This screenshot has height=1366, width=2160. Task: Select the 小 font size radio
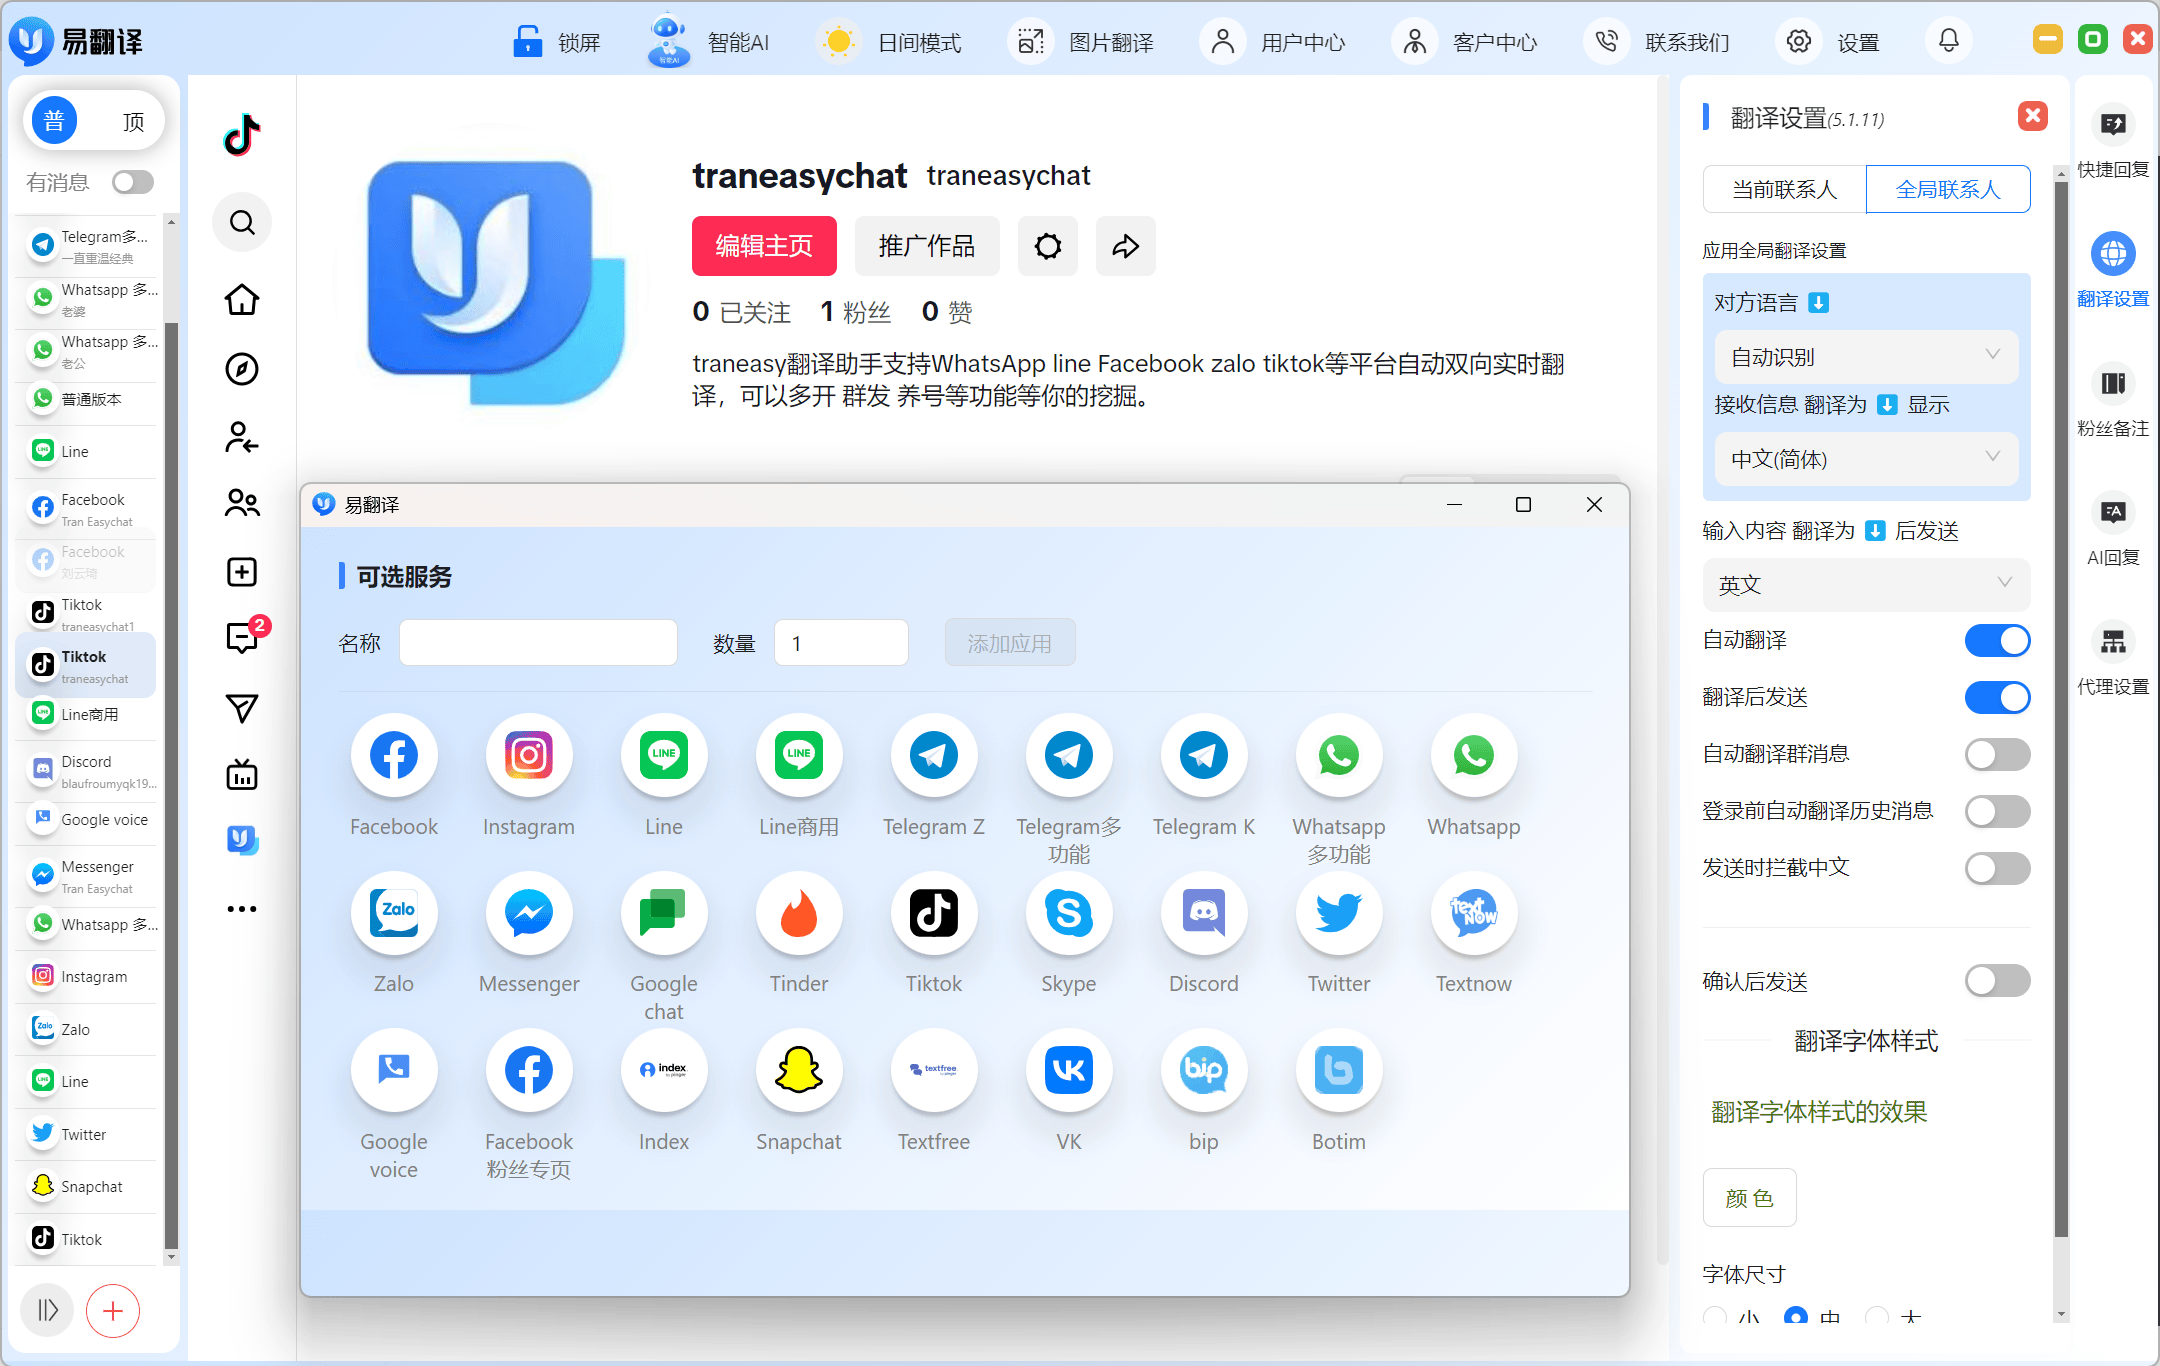coord(1715,1317)
